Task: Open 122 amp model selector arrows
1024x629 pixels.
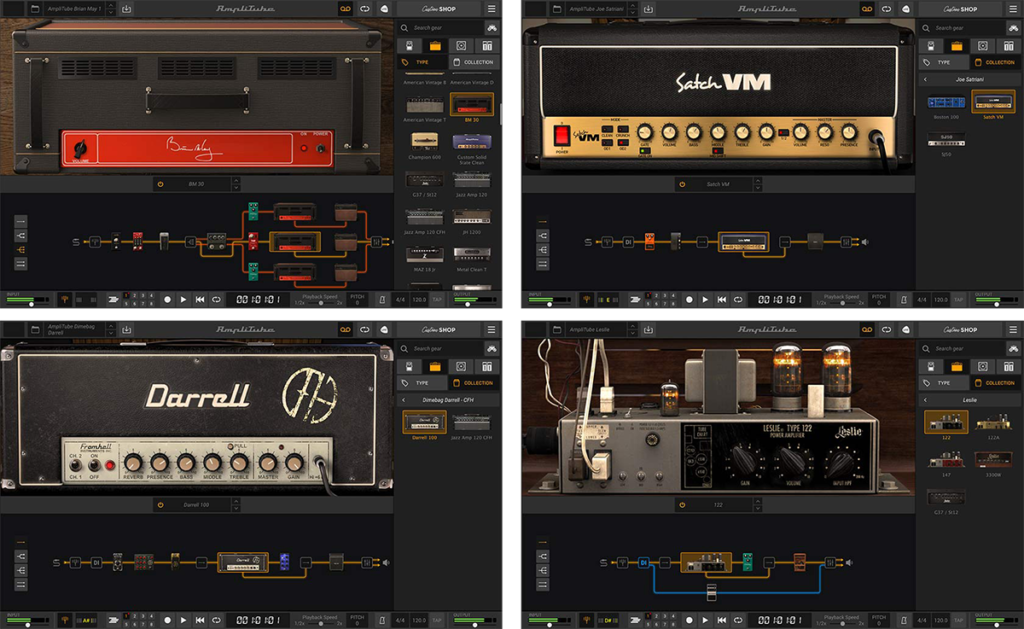Action: click(x=758, y=505)
